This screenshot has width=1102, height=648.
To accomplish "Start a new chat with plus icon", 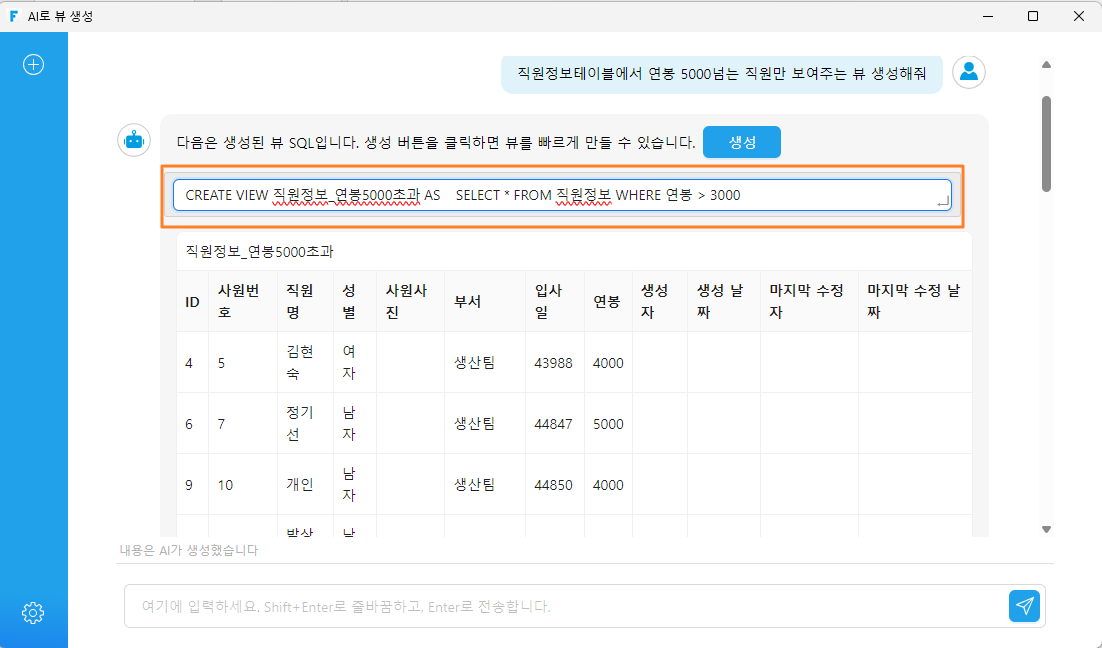I will (x=33, y=65).
